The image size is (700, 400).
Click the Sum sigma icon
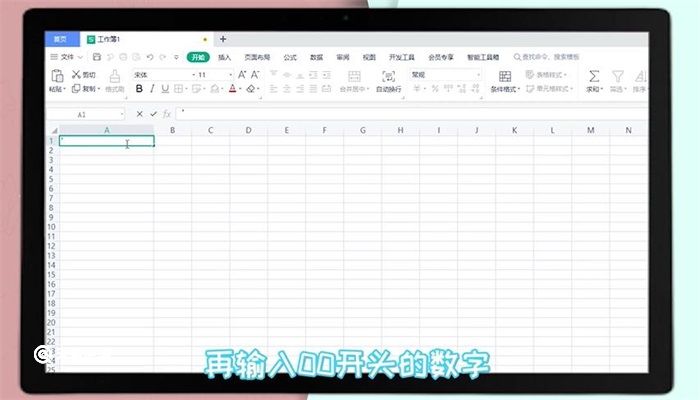click(594, 76)
